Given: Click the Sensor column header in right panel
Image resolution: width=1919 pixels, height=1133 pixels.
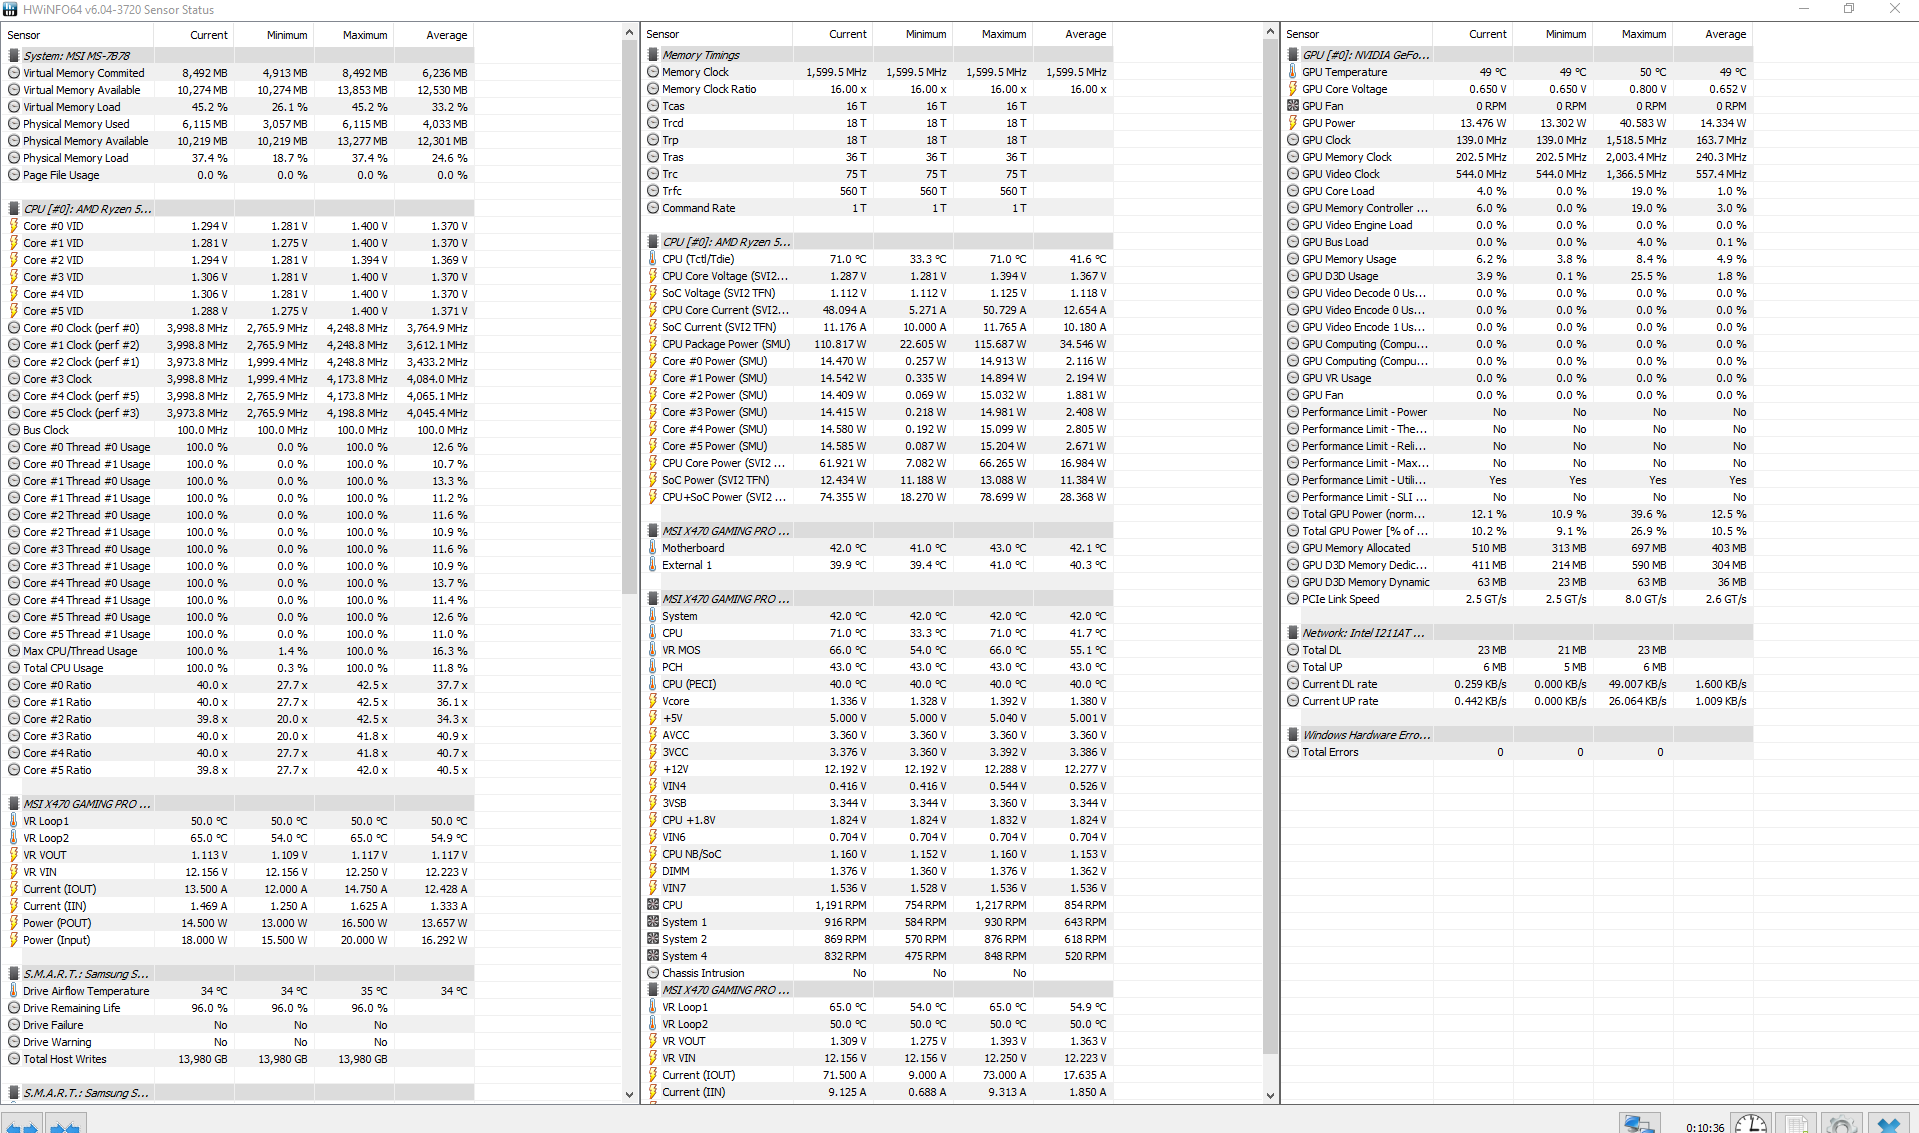Looking at the screenshot, I should [x=1357, y=34].
